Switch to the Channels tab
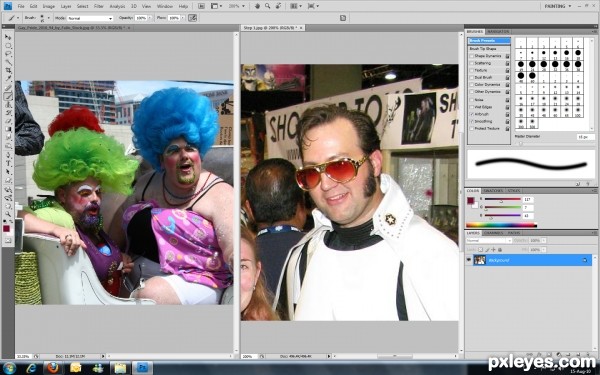 pos(493,233)
